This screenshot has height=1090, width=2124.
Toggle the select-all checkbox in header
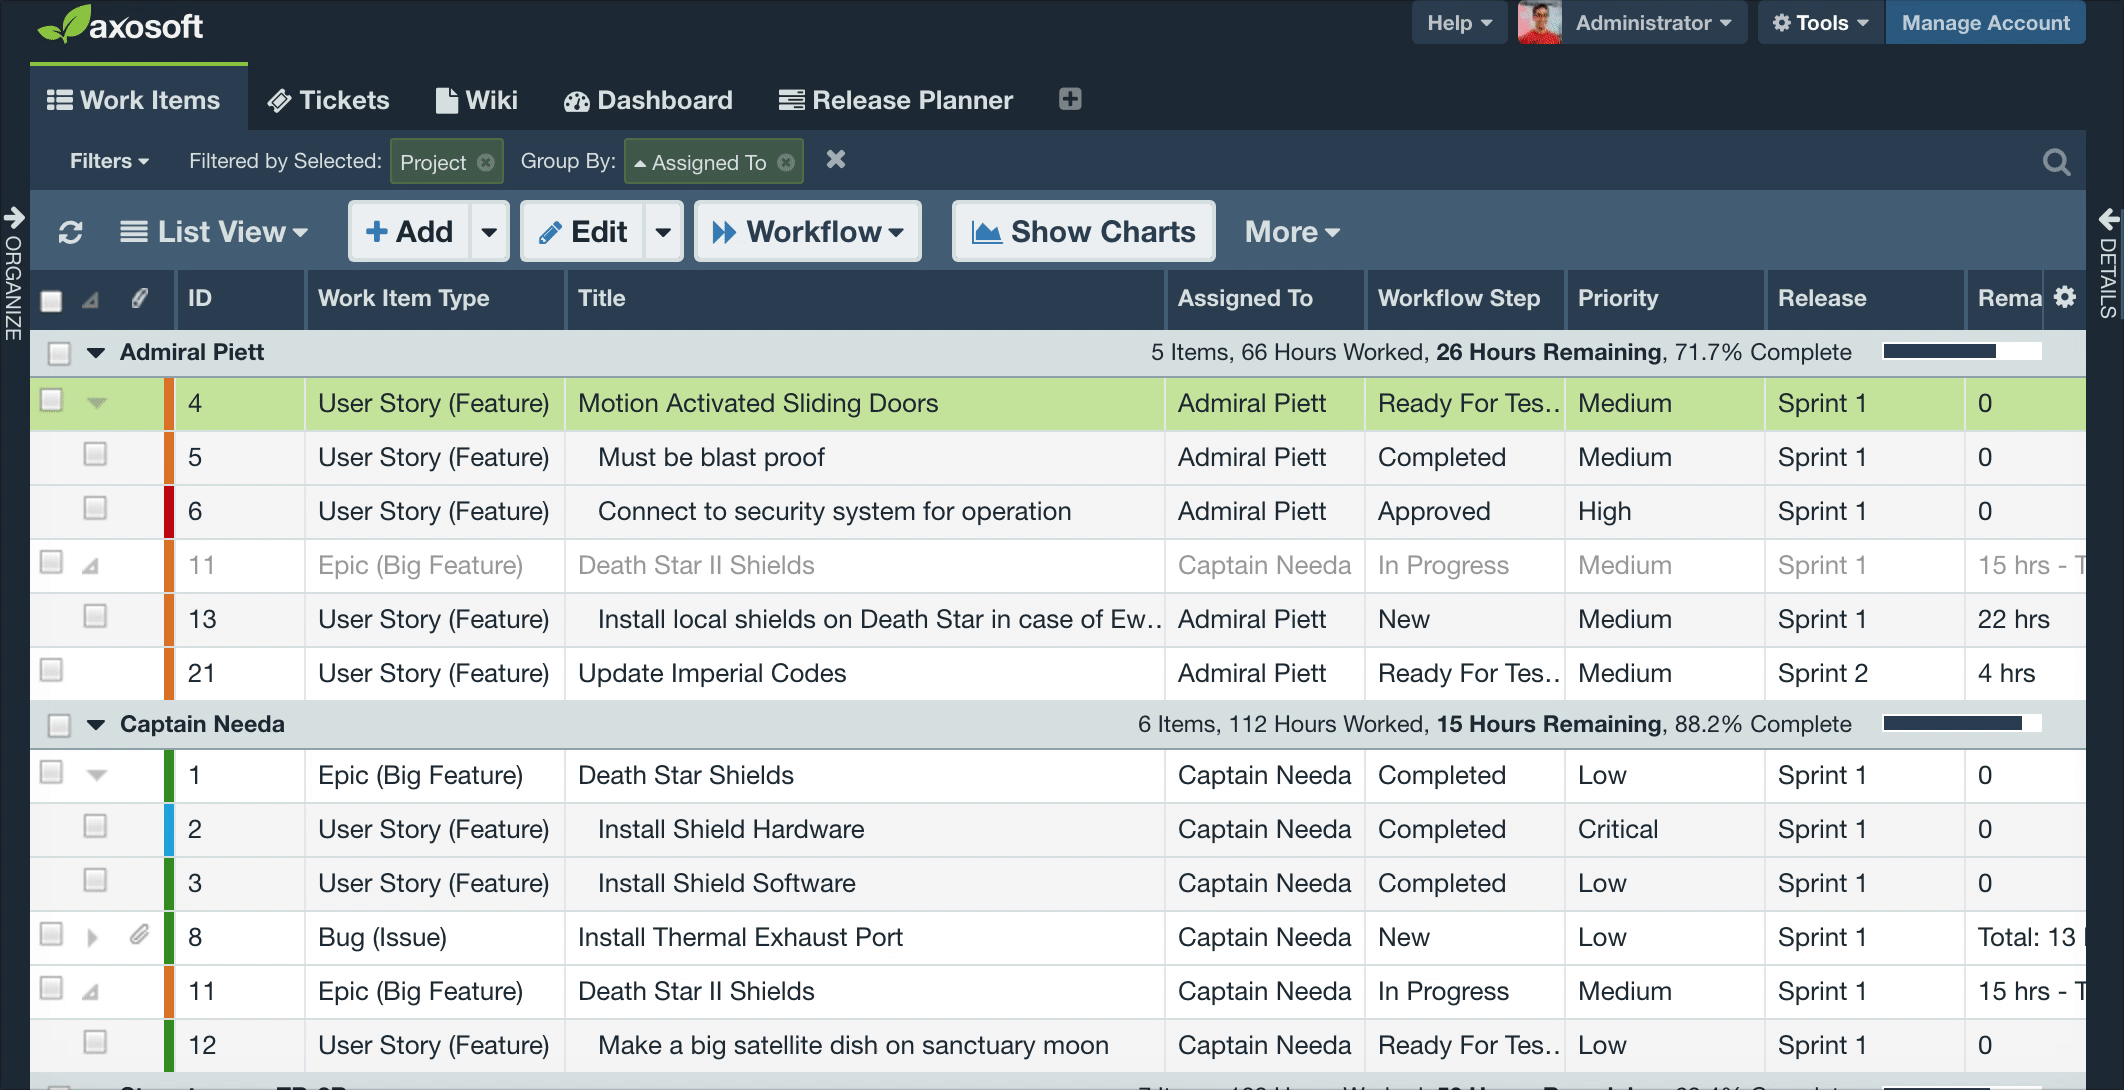(x=51, y=300)
